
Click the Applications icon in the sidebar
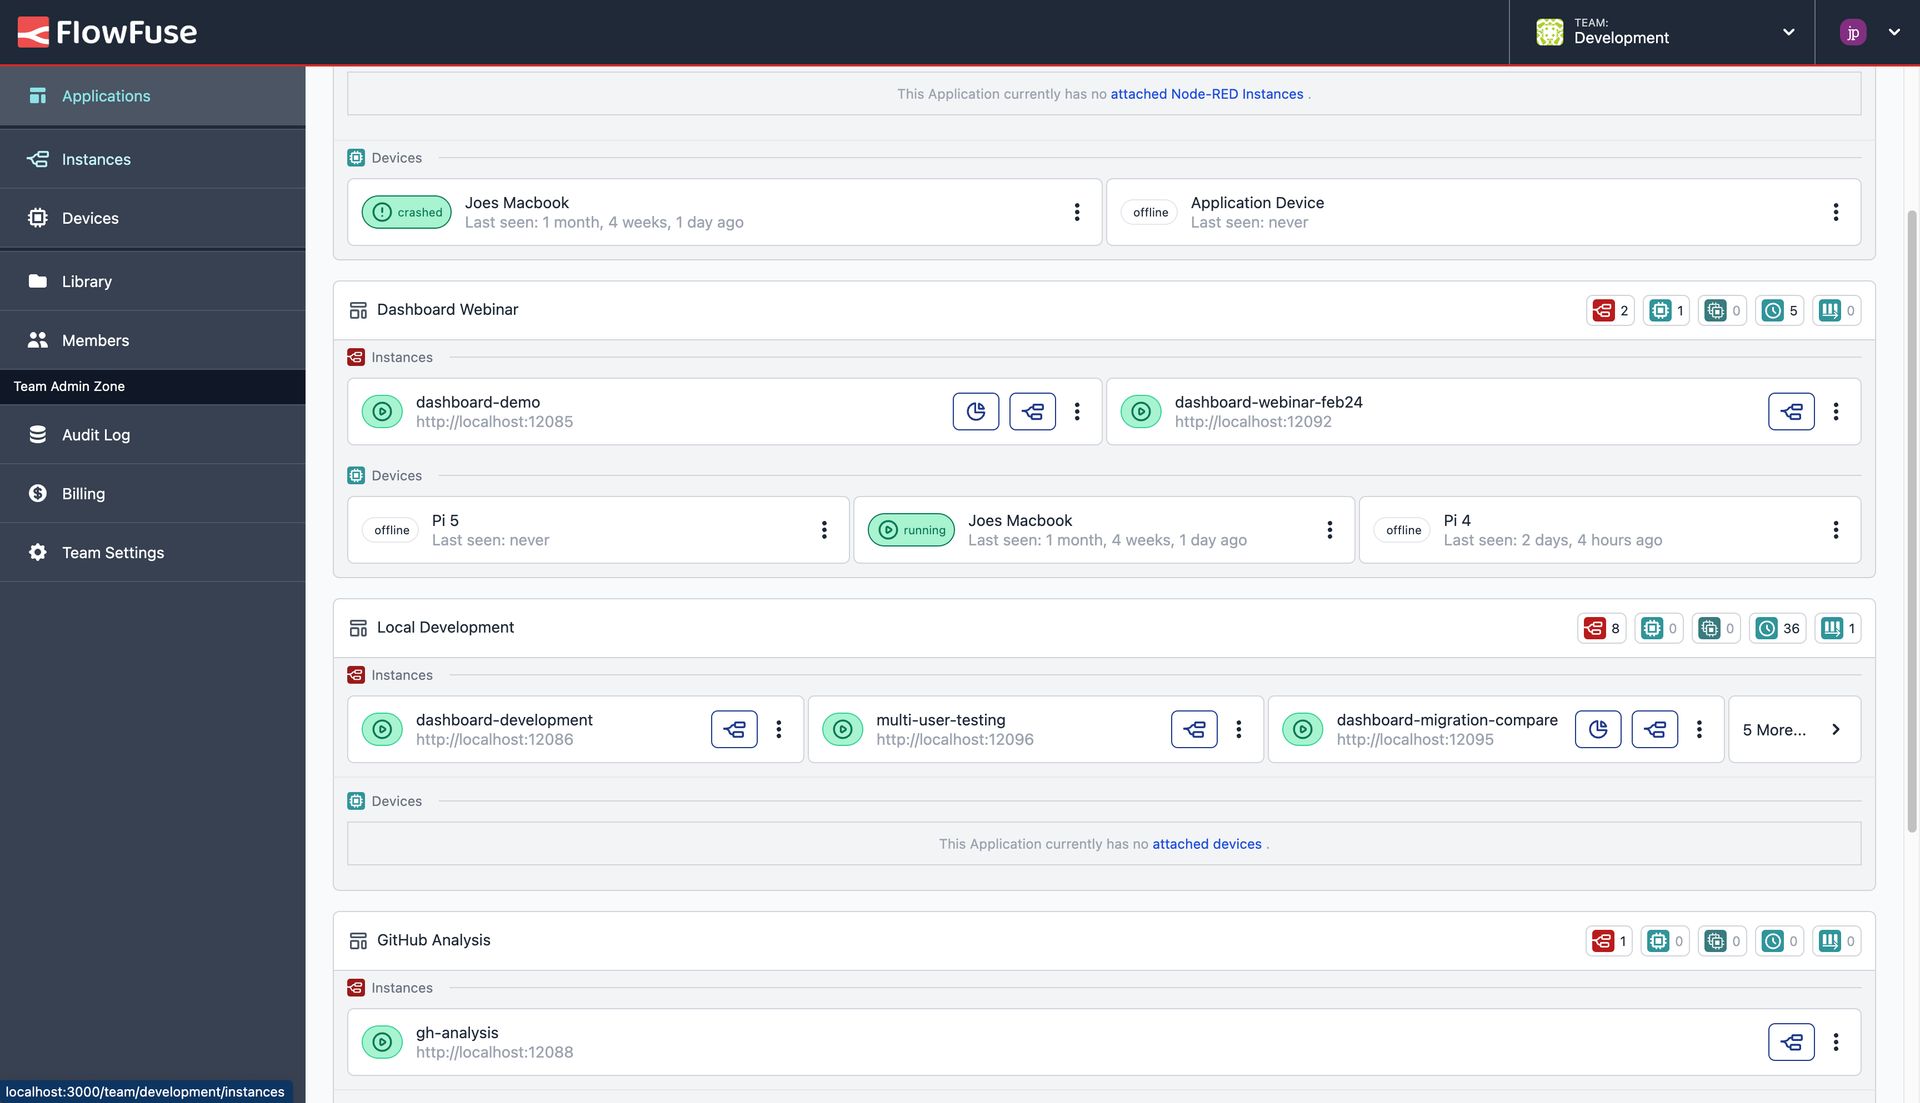[x=37, y=95]
